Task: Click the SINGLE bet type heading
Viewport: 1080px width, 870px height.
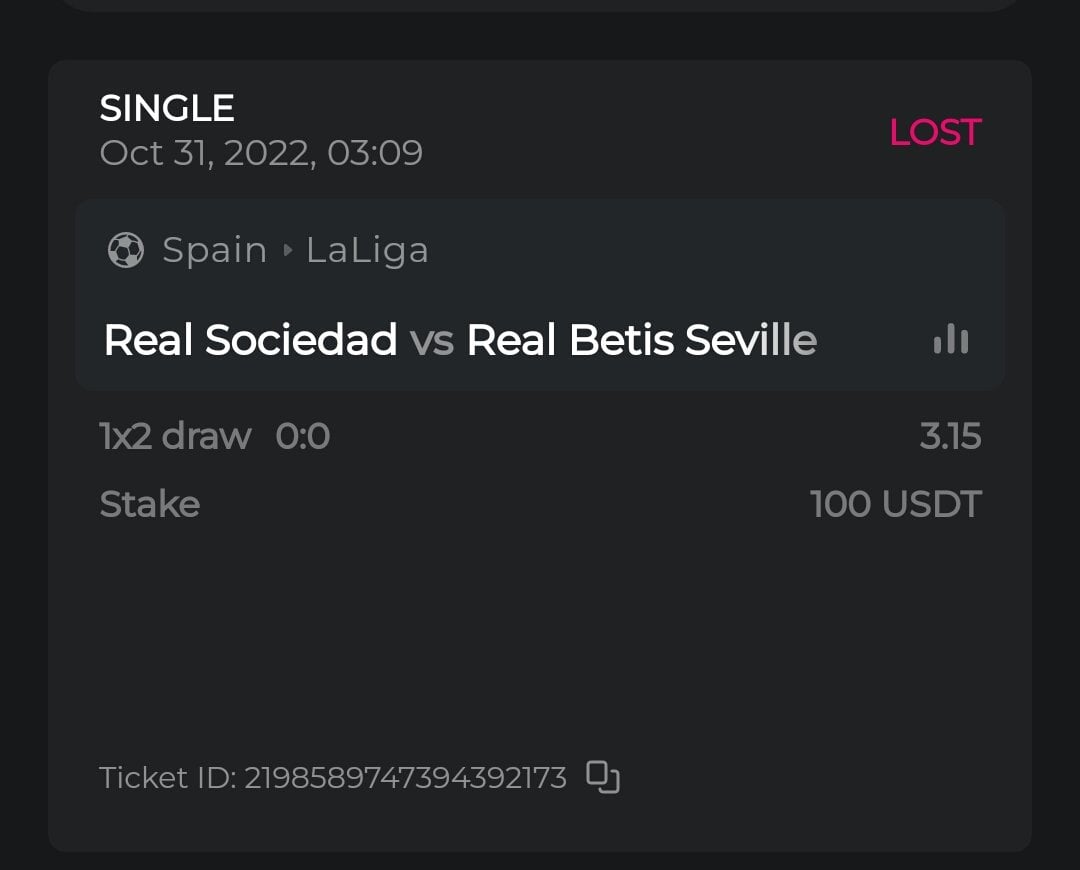Action: point(167,108)
